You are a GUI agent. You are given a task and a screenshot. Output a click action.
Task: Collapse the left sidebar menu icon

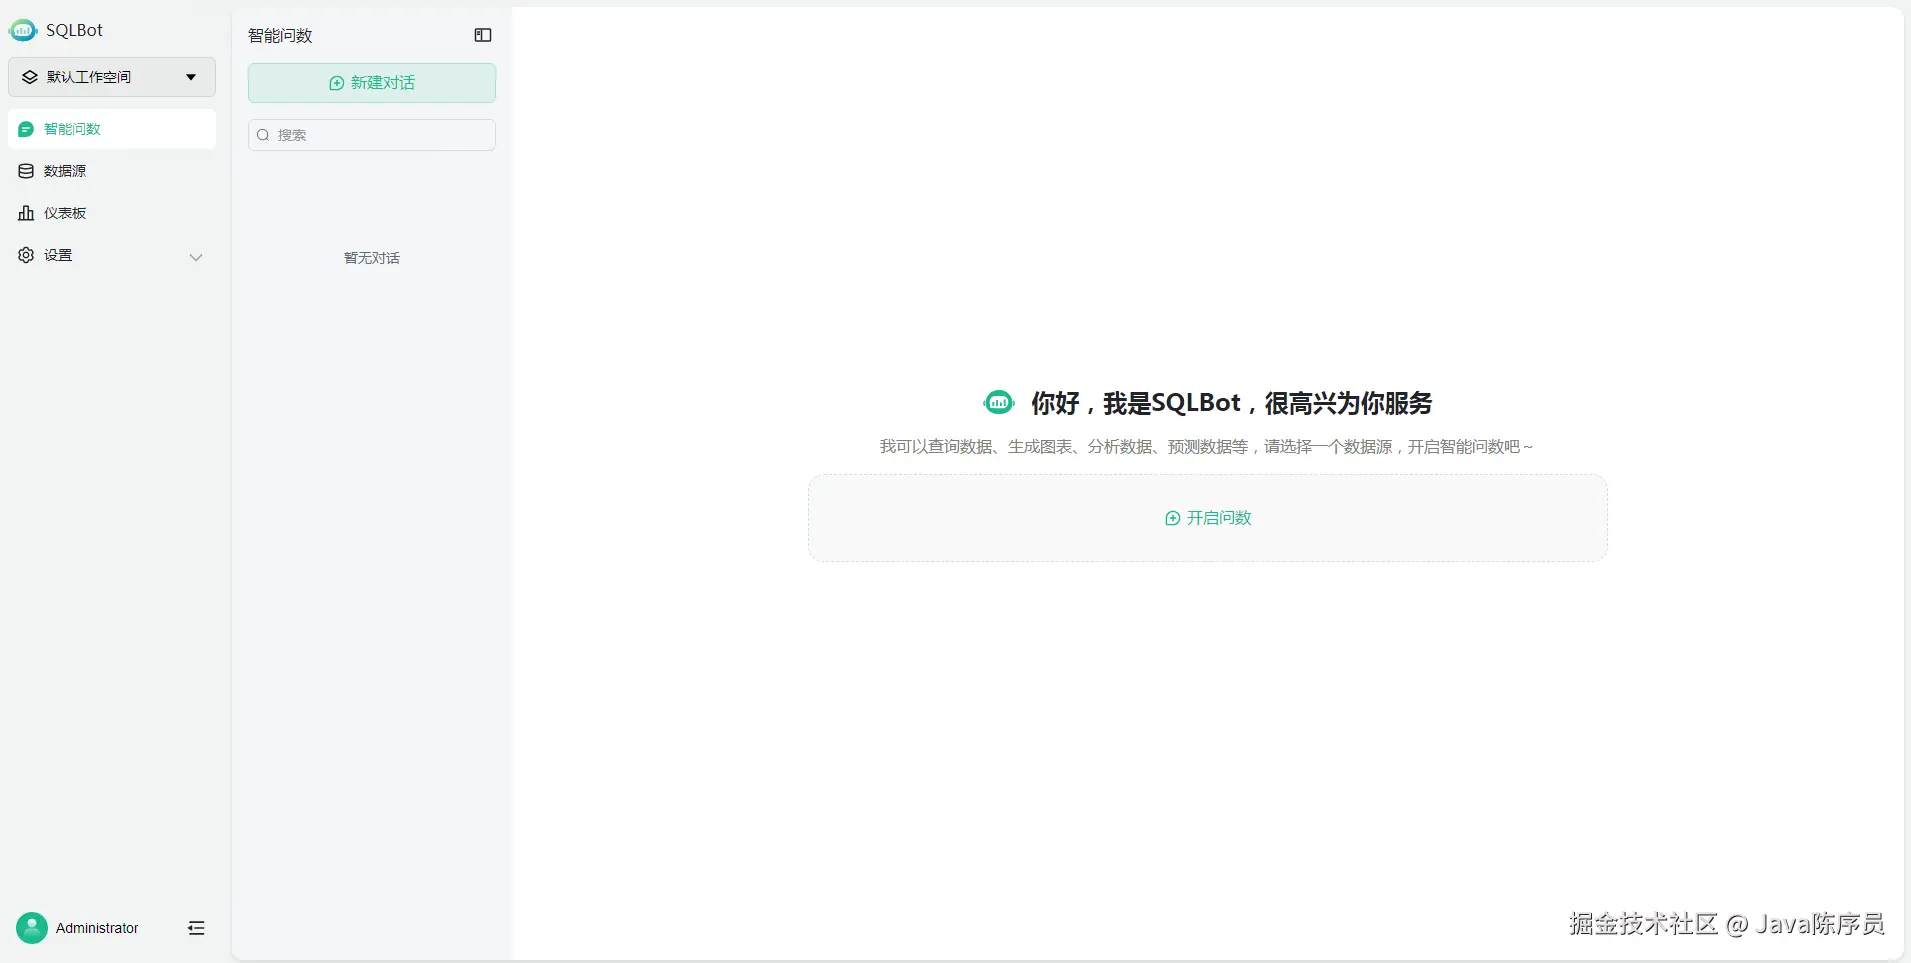[x=196, y=928]
